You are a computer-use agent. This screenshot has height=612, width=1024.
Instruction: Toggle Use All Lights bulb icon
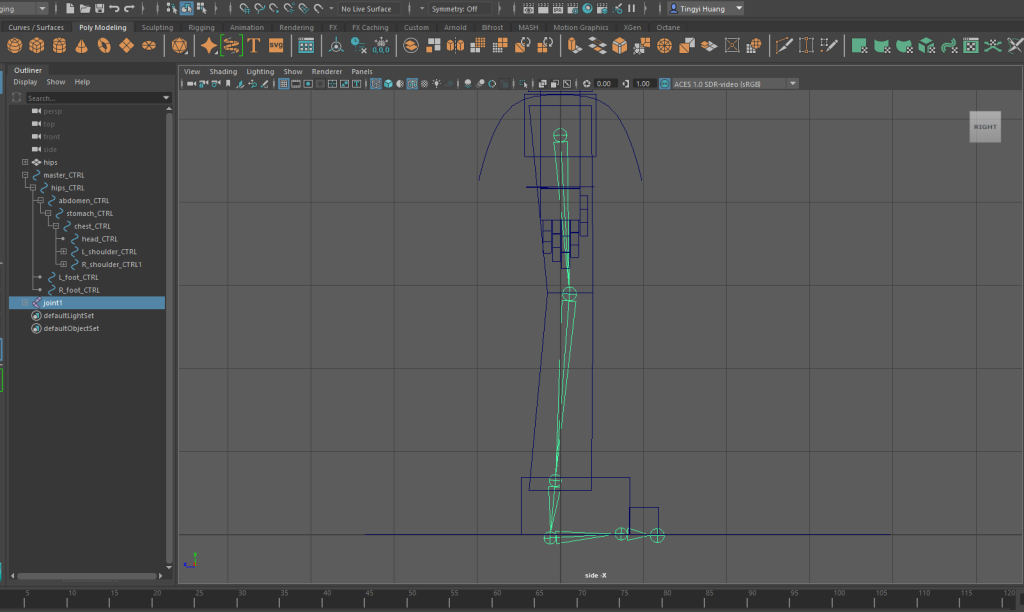[437, 84]
